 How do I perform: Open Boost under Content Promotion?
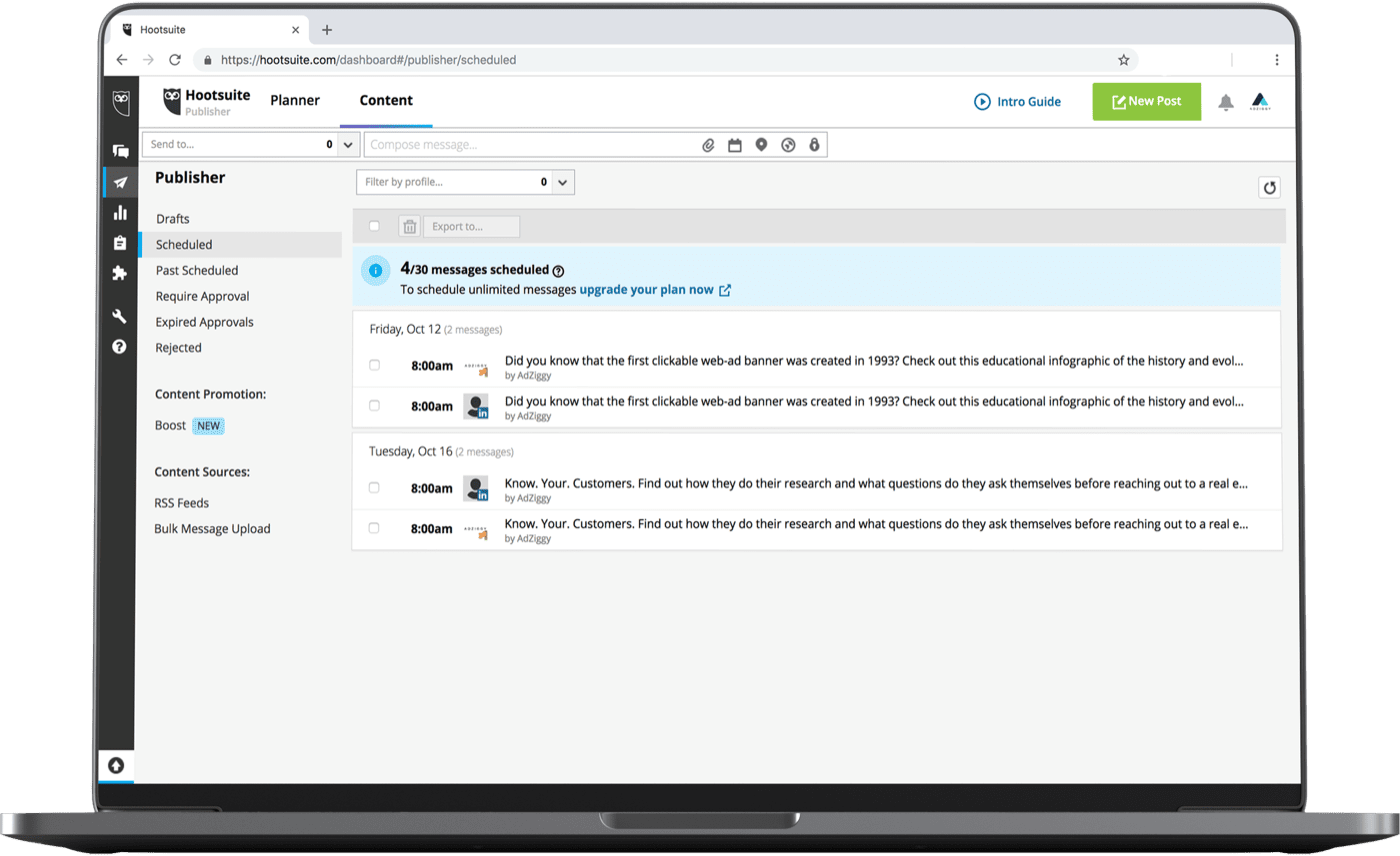pyautogui.click(x=170, y=426)
